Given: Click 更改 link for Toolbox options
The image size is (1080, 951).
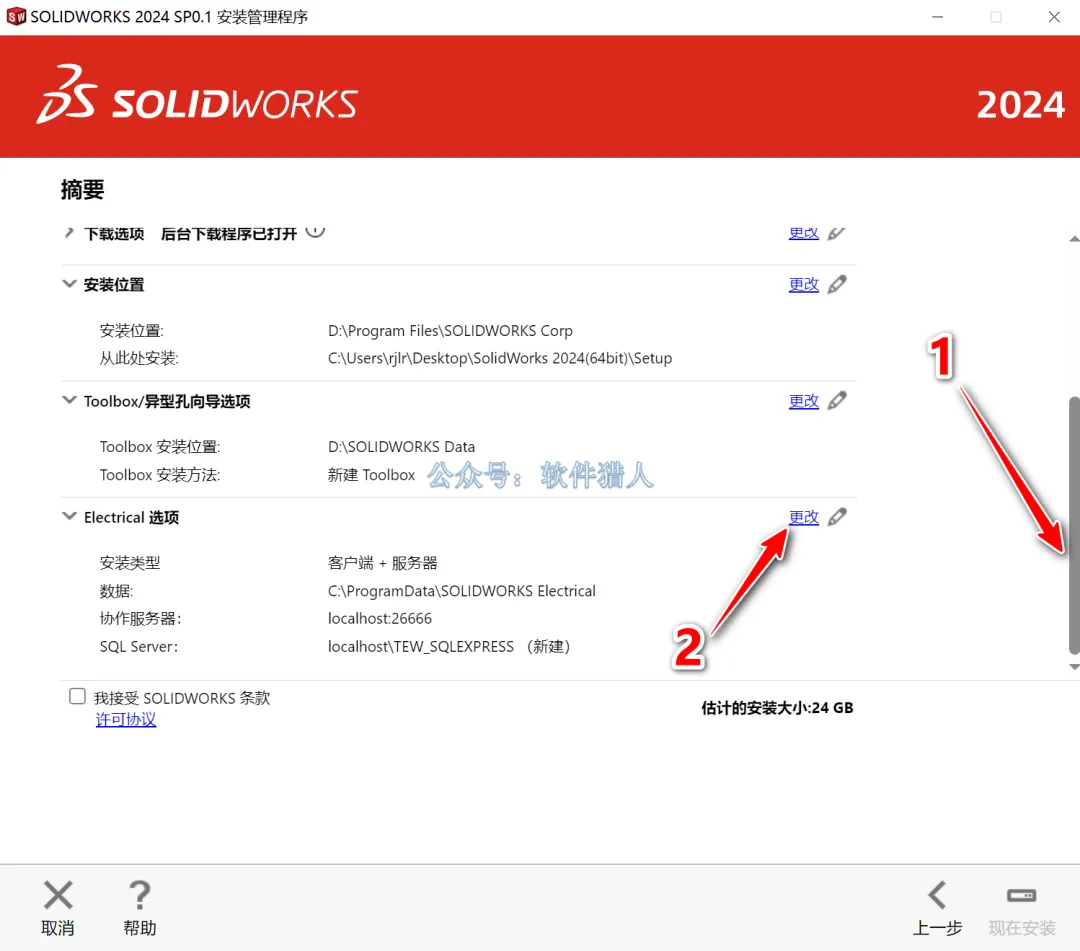Looking at the screenshot, I should coord(804,401).
